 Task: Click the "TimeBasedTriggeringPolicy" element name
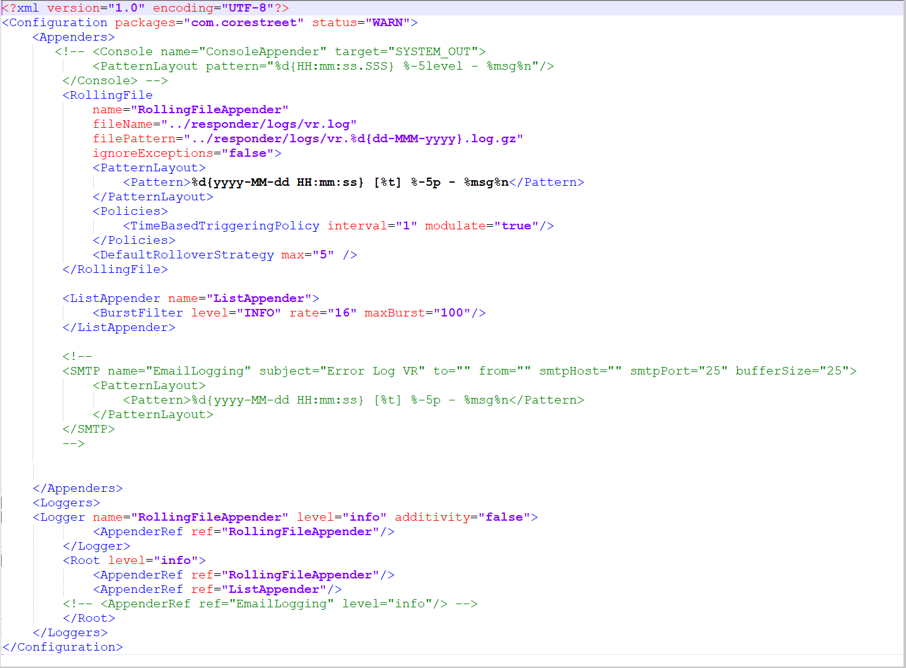tap(225, 225)
